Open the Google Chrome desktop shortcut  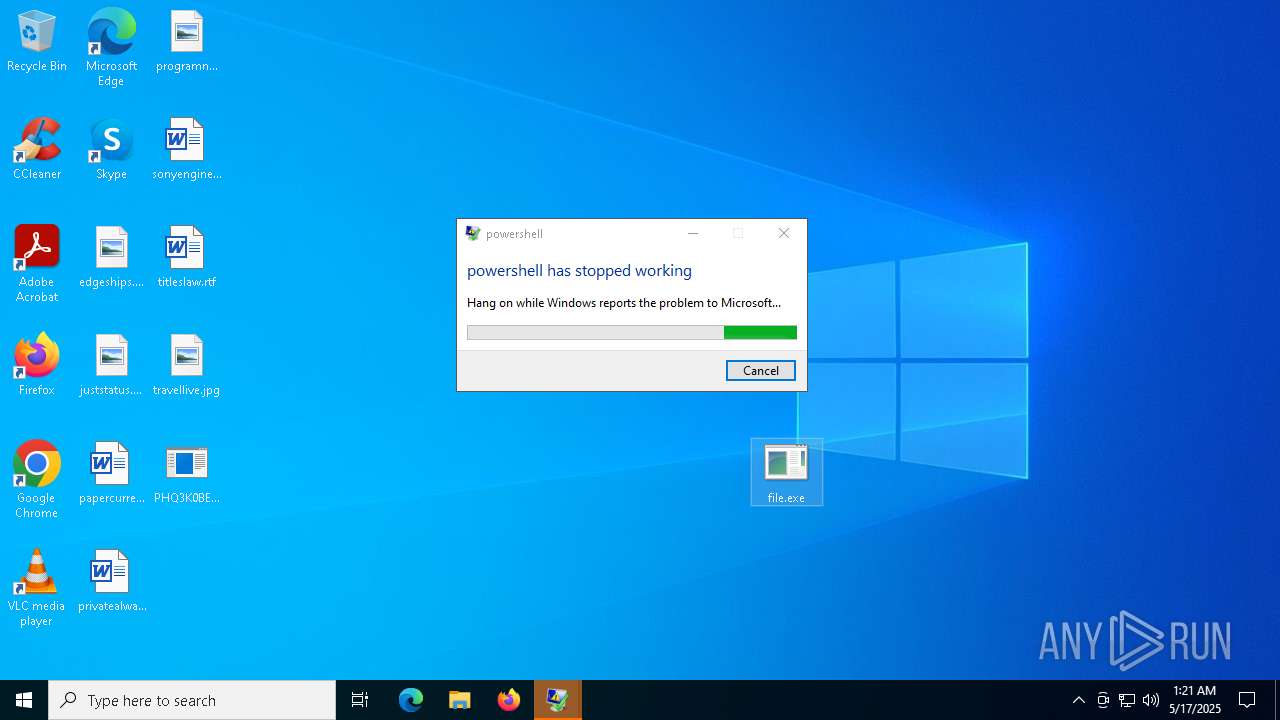click(x=37, y=480)
